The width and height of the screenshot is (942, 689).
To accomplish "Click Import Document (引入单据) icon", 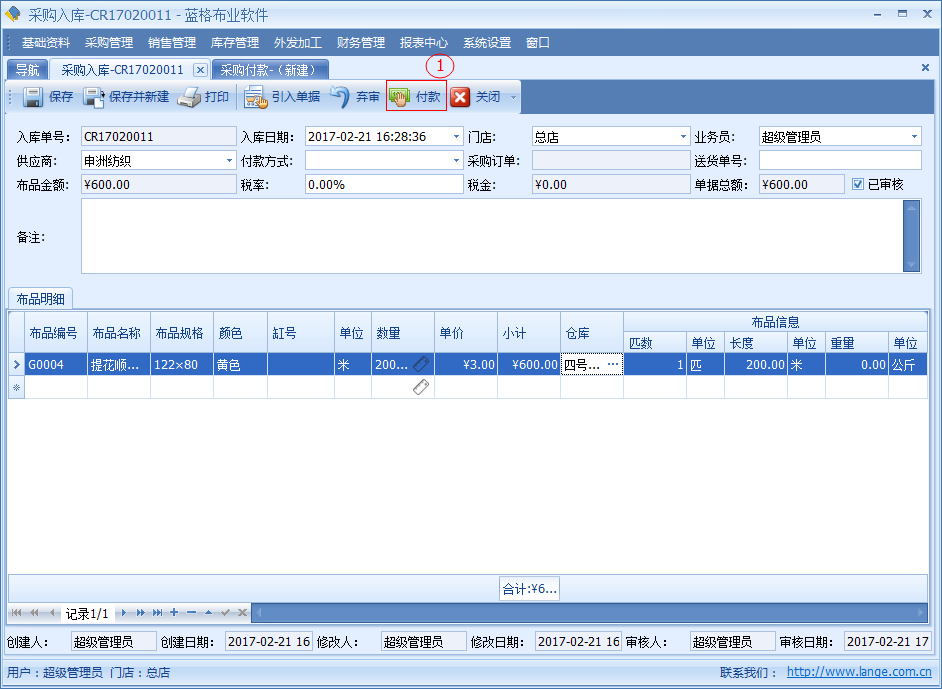I will point(255,98).
